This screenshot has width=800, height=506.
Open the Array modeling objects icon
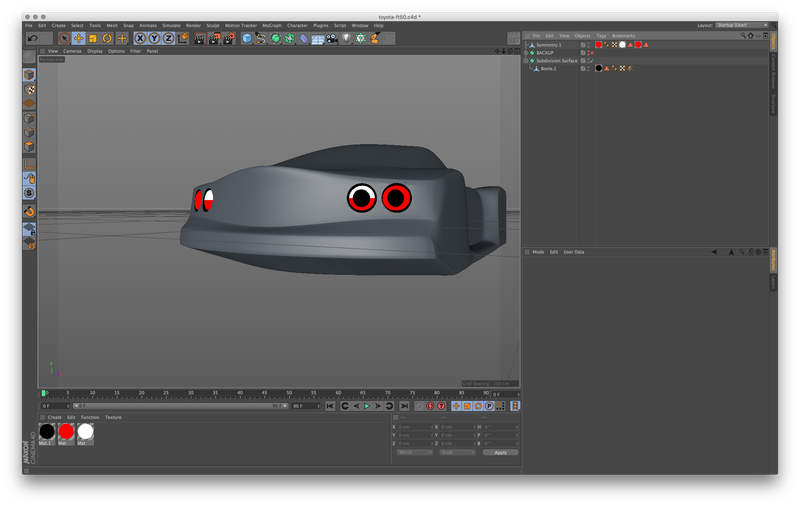coord(290,38)
